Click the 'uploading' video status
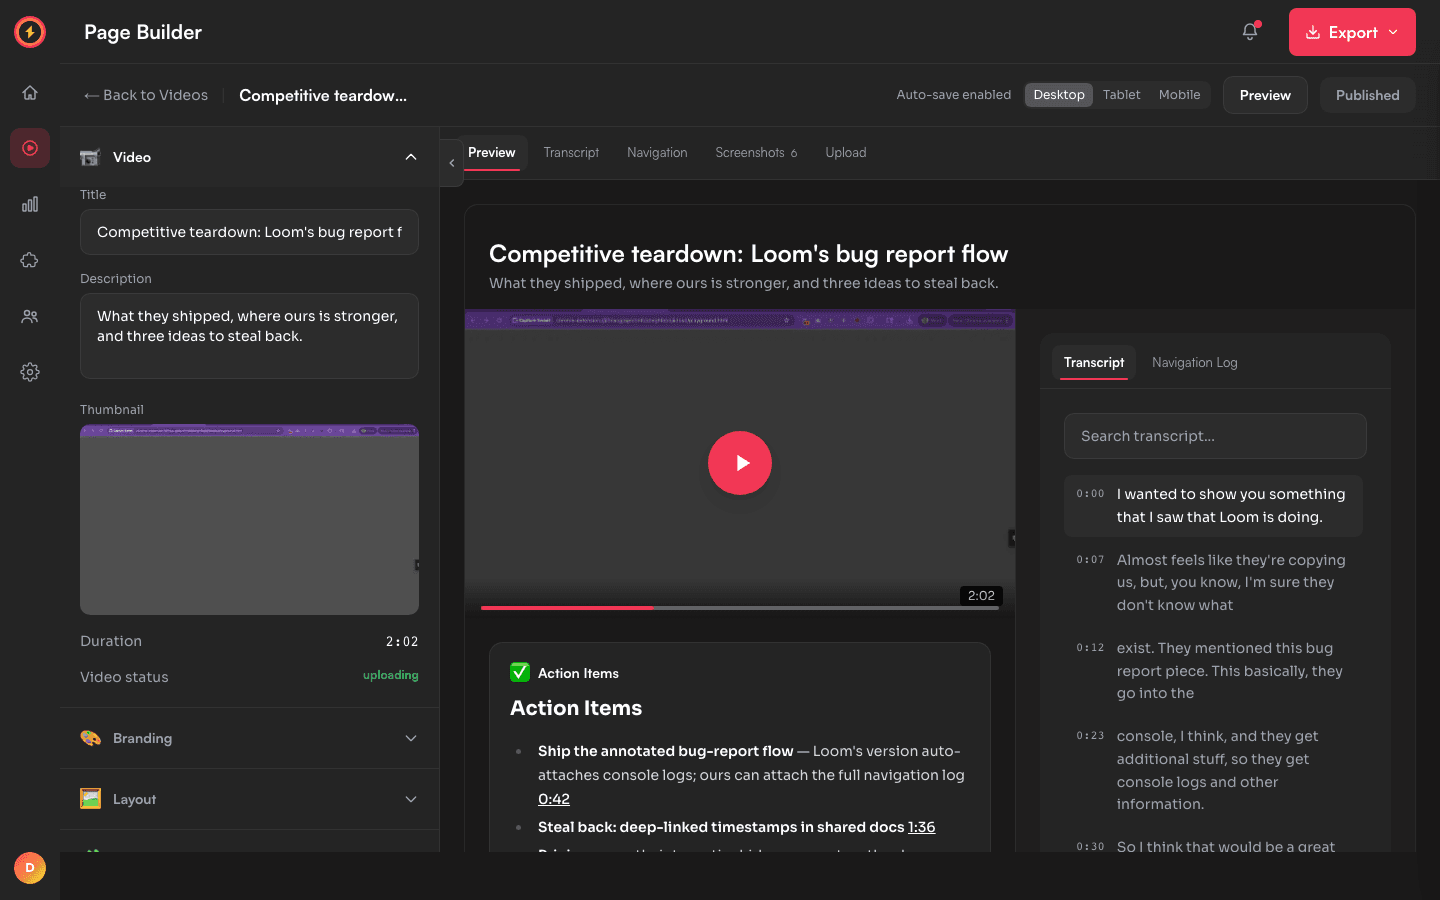Viewport: 1440px width, 900px height. coord(390,676)
